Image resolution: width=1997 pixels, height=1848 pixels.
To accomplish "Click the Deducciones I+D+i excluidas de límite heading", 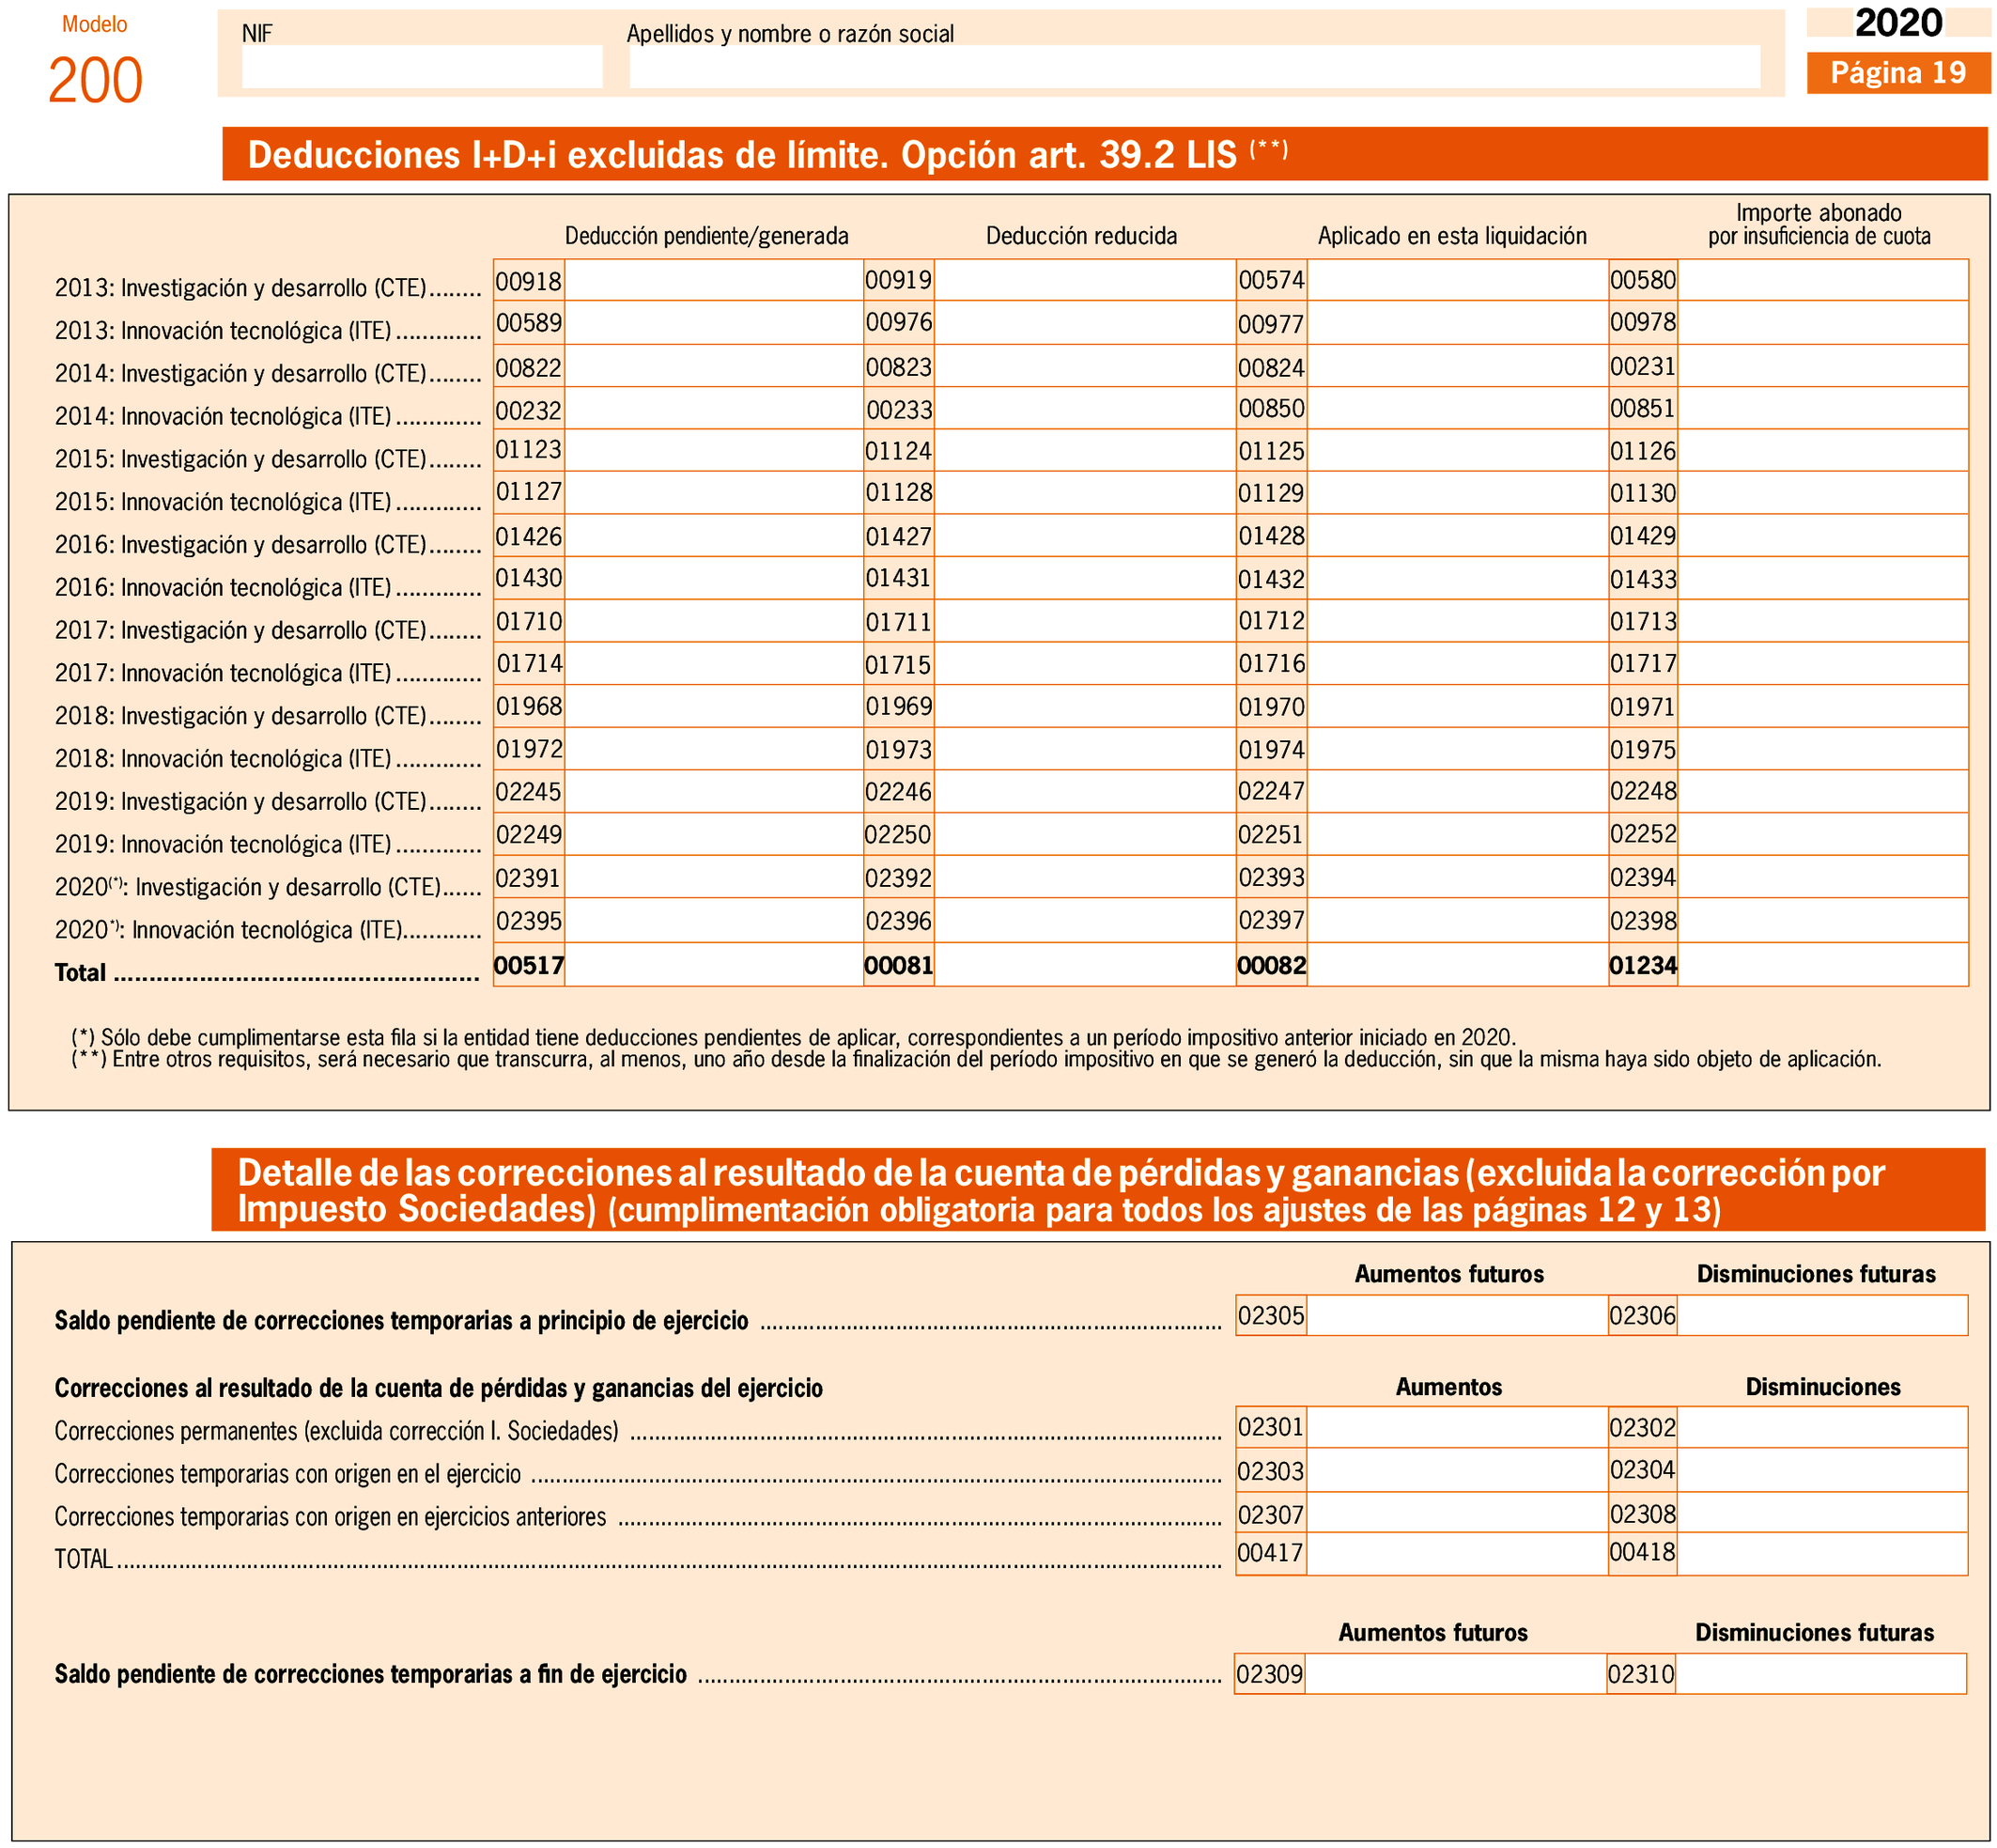I will point(1104,154).
